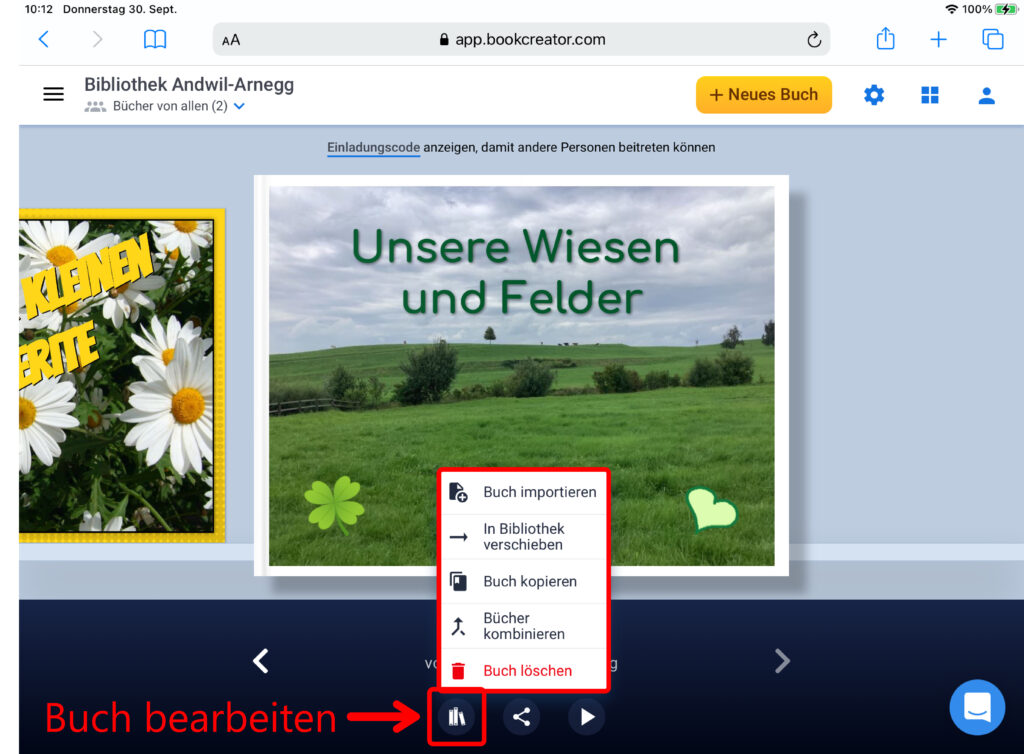Open the 'Einladungscode' link
The height and width of the screenshot is (754, 1024).
coord(373,147)
